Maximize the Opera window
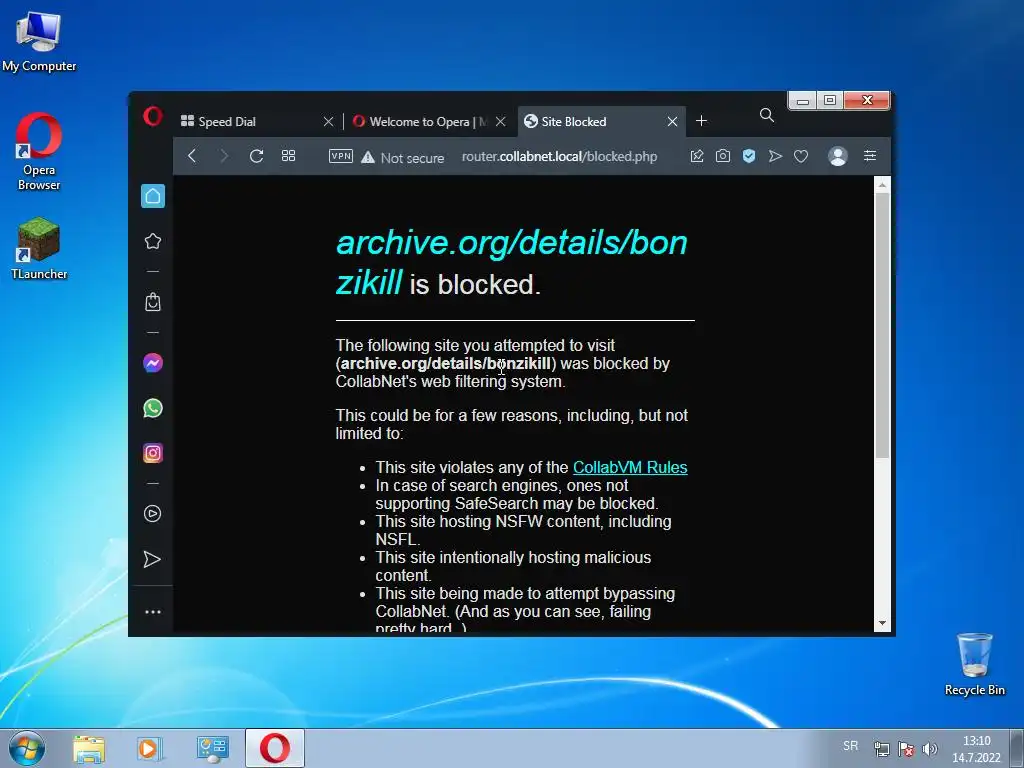This screenshot has height=768, width=1024. (830, 101)
